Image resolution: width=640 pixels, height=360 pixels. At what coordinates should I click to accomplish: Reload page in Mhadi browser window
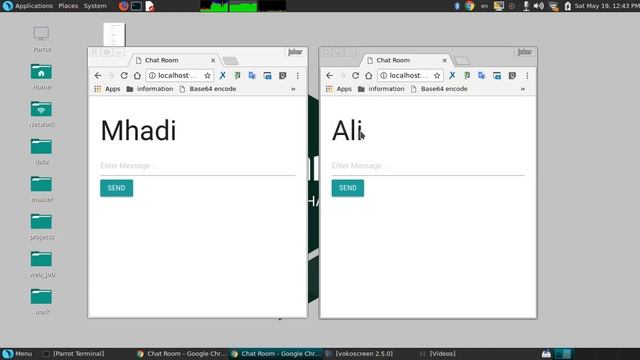coord(124,76)
